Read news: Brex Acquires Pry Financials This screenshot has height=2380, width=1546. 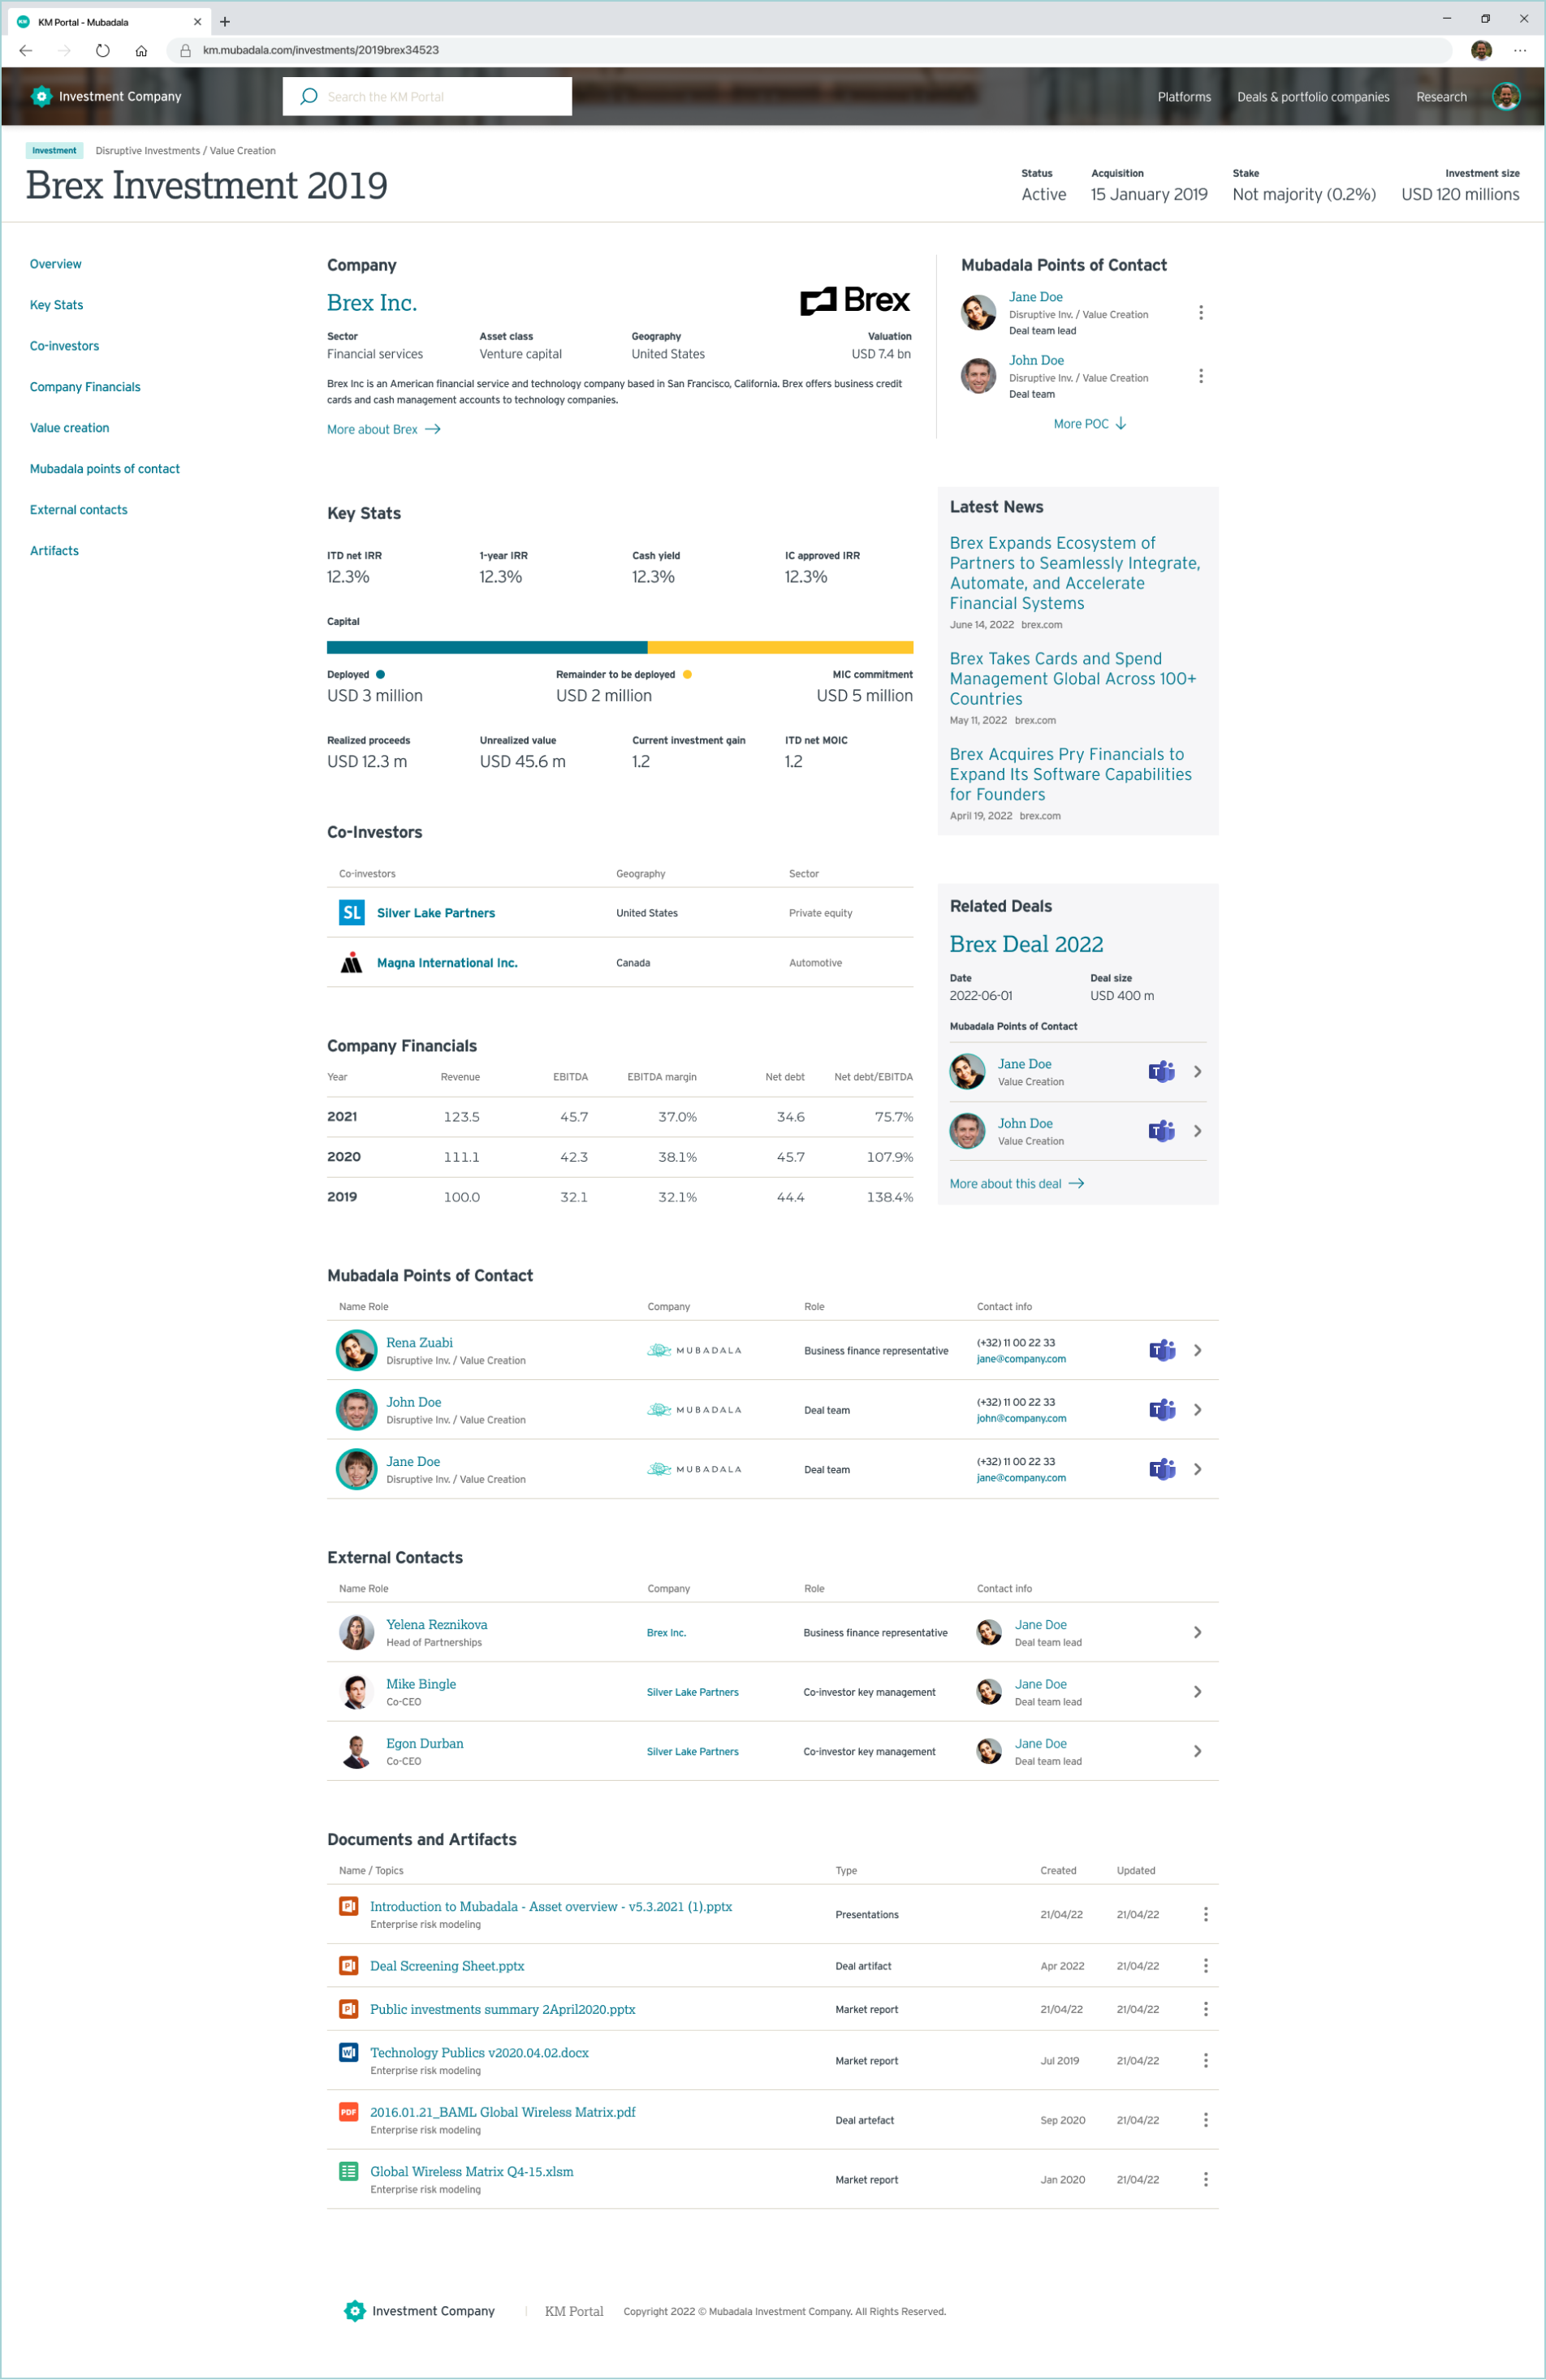[1070, 774]
